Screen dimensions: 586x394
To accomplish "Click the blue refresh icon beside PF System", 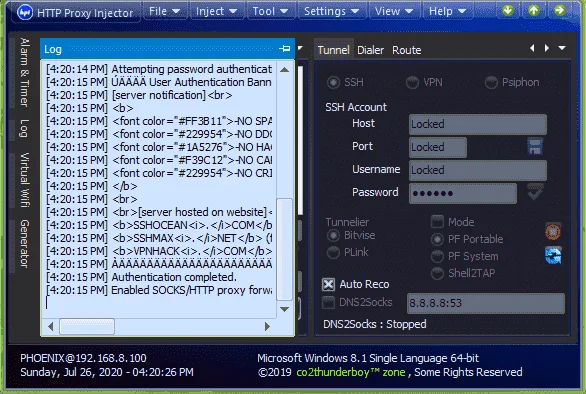I will tap(553, 256).
